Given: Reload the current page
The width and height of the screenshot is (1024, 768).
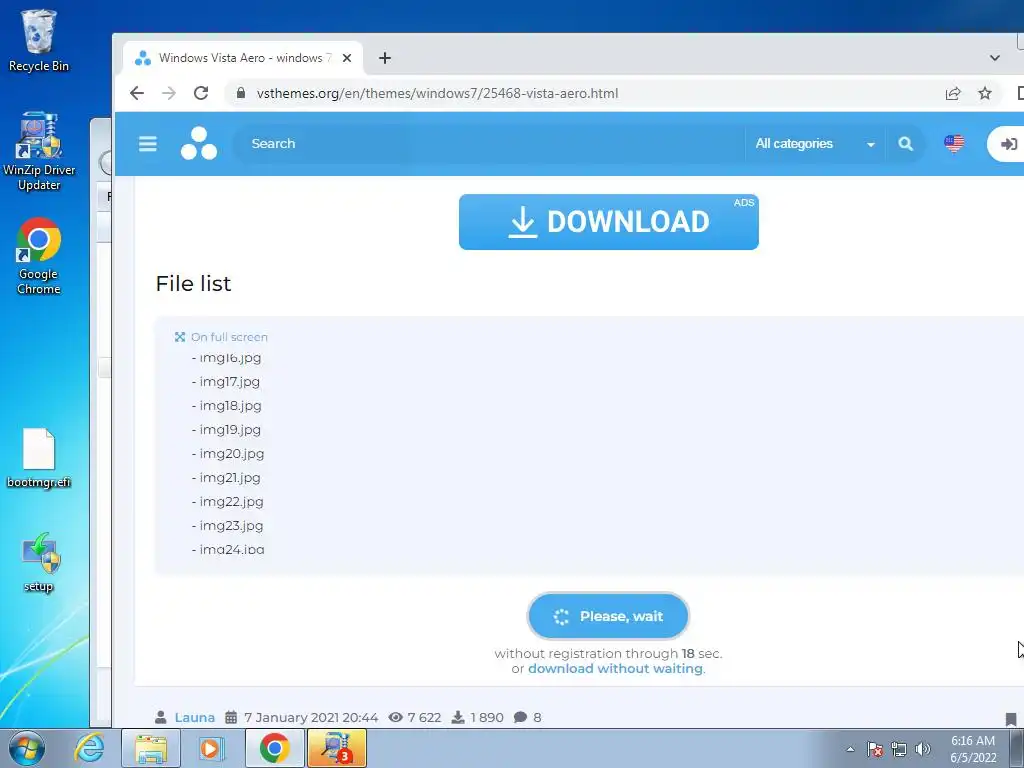Looking at the screenshot, I should coord(201,93).
